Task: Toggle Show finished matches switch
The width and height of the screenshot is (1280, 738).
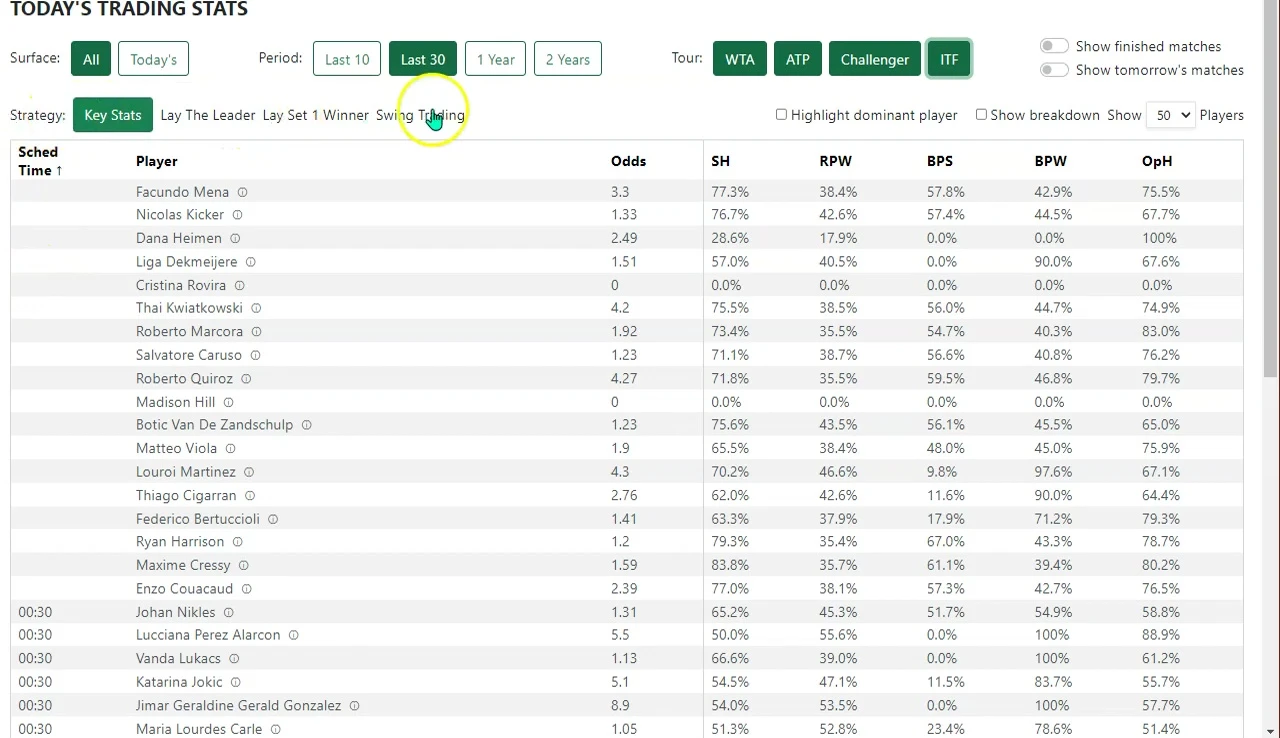Action: [1054, 46]
